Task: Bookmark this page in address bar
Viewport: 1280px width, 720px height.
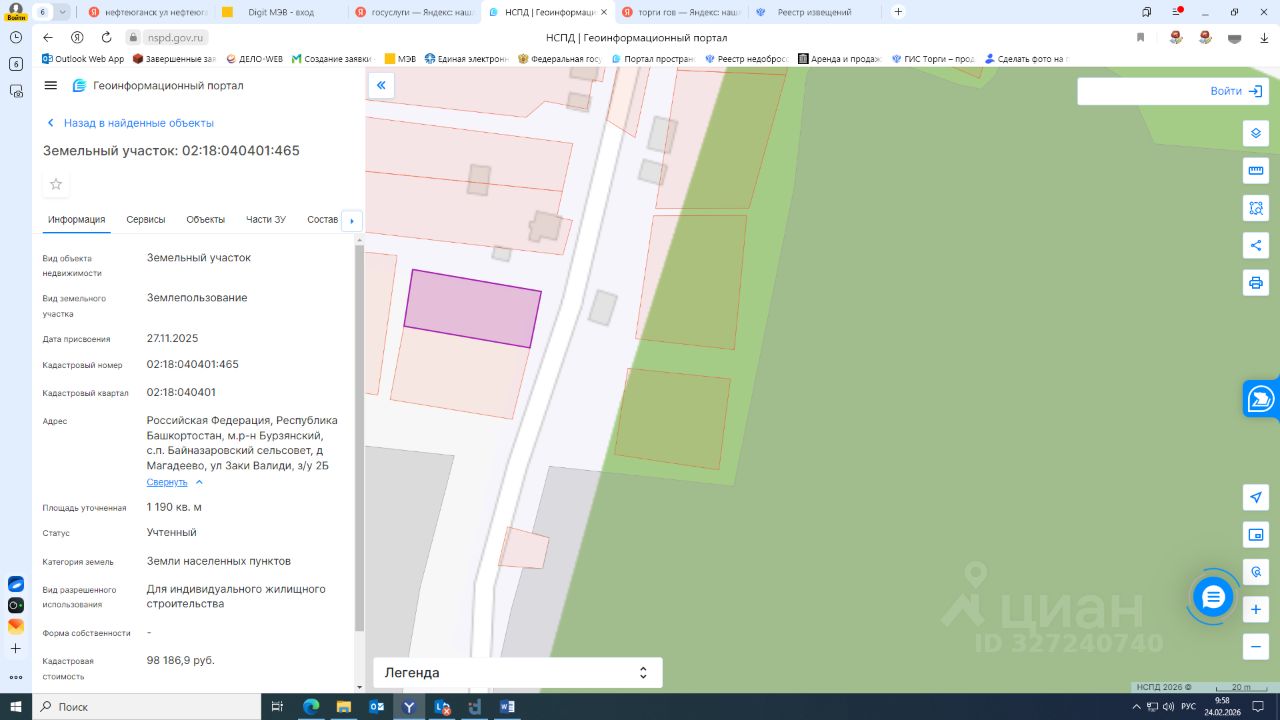Action: [1140, 37]
